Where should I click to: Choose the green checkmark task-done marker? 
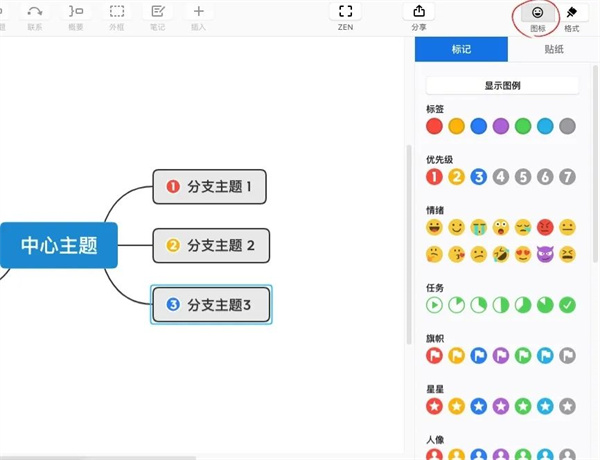[568, 304]
